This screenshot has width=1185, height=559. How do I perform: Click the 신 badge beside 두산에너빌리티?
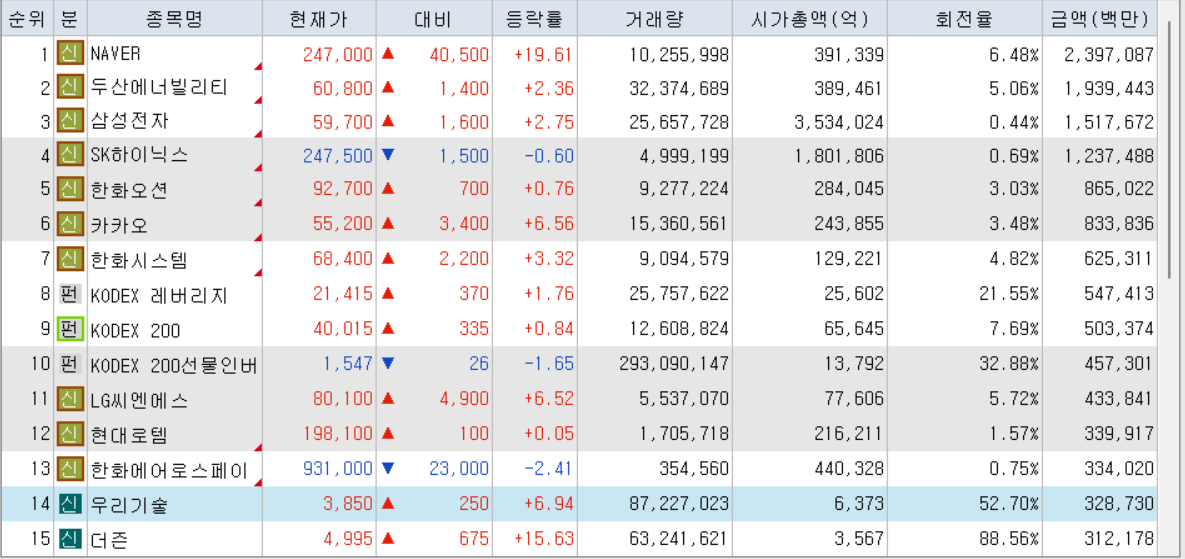pos(70,88)
